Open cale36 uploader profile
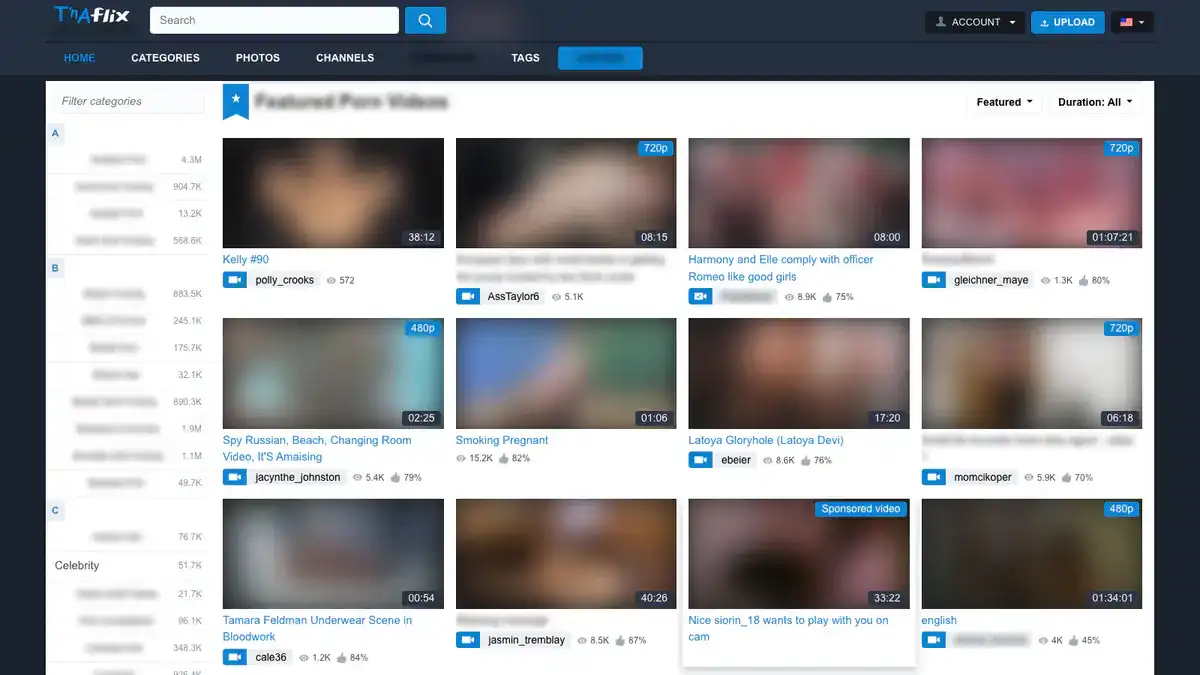The width and height of the screenshot is (1200, 675). 271,657
